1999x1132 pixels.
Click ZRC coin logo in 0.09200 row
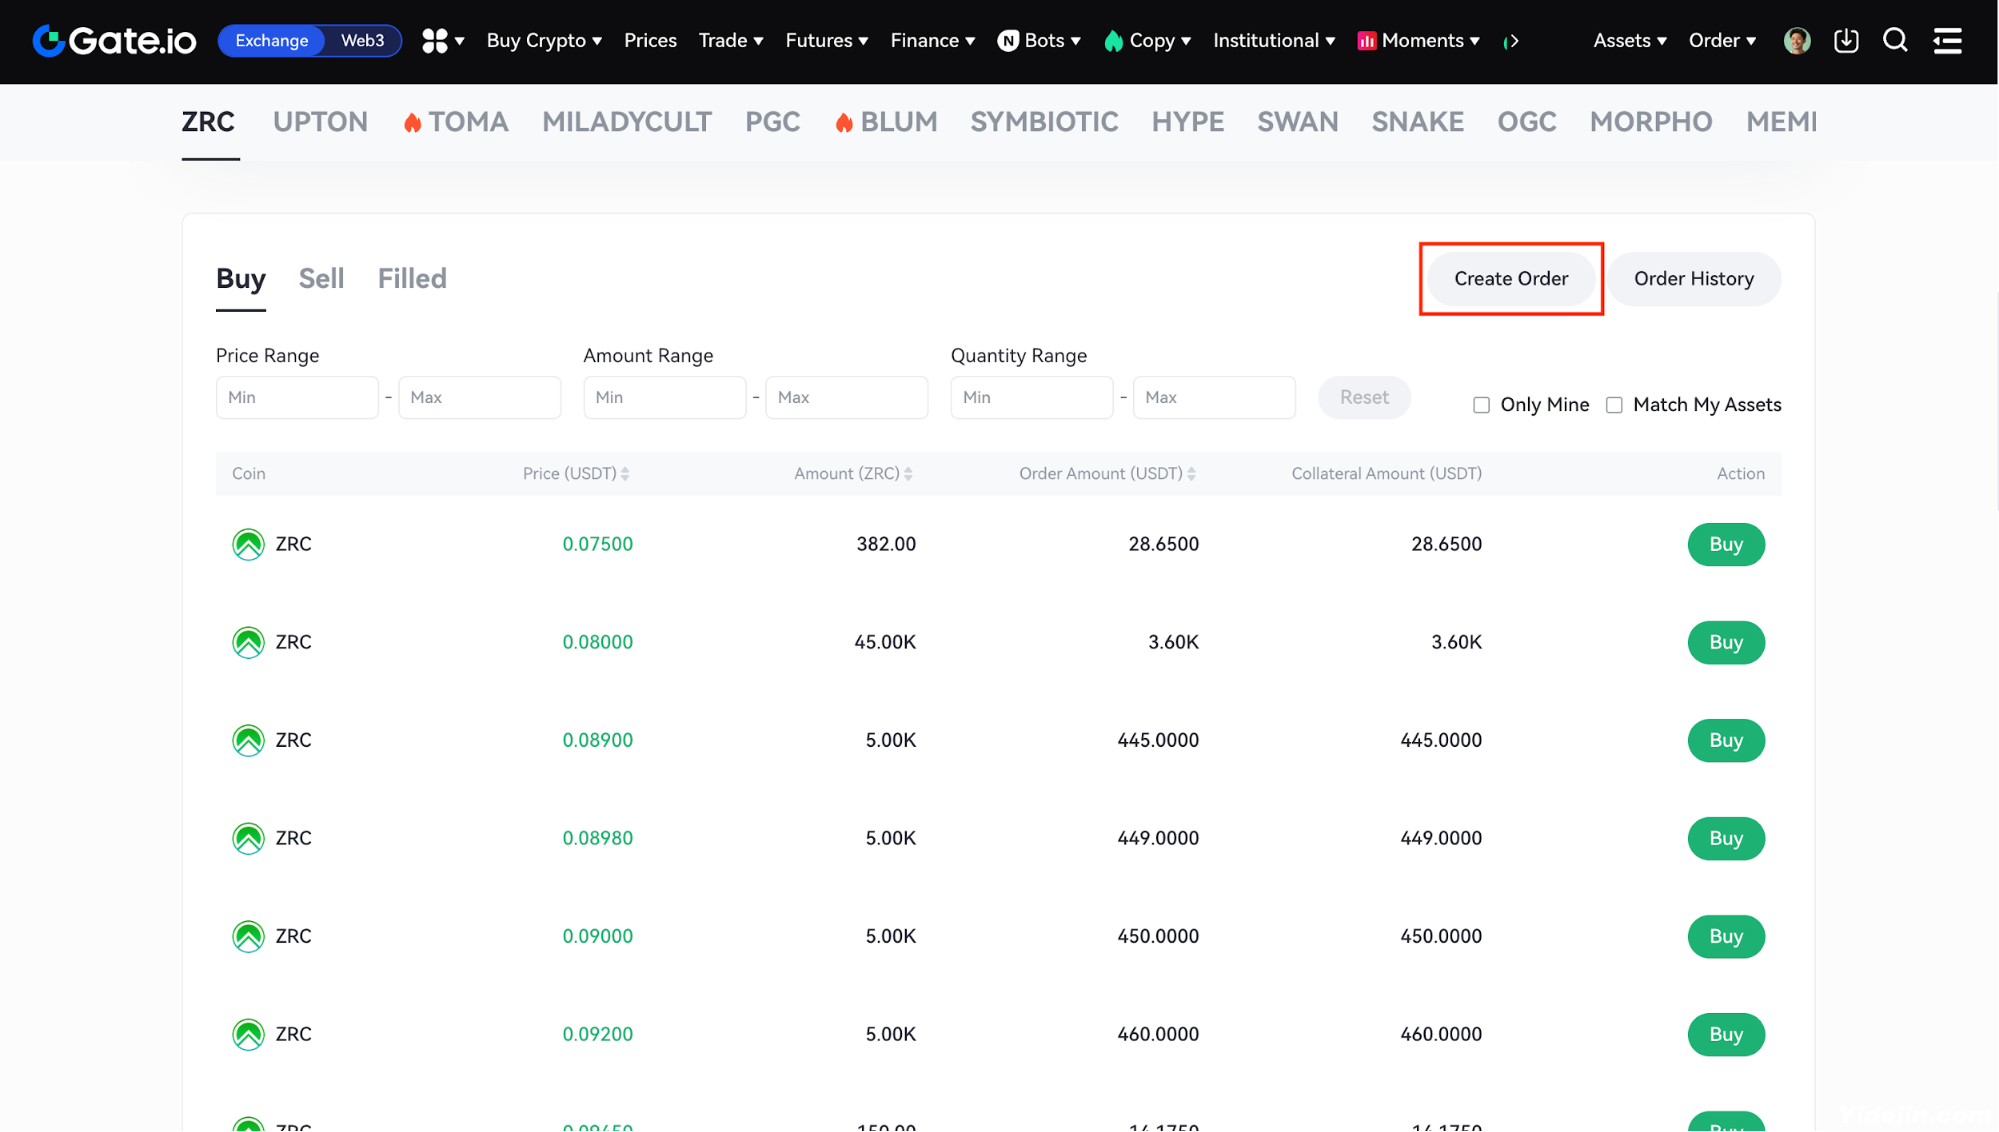(248, 1034)
